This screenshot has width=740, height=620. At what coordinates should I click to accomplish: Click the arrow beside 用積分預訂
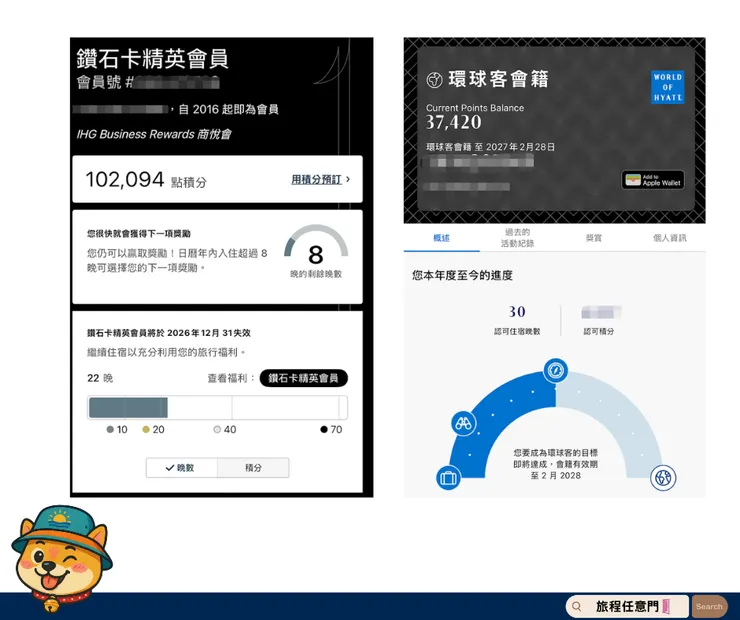pyautogui.click(x=348, y=179)
